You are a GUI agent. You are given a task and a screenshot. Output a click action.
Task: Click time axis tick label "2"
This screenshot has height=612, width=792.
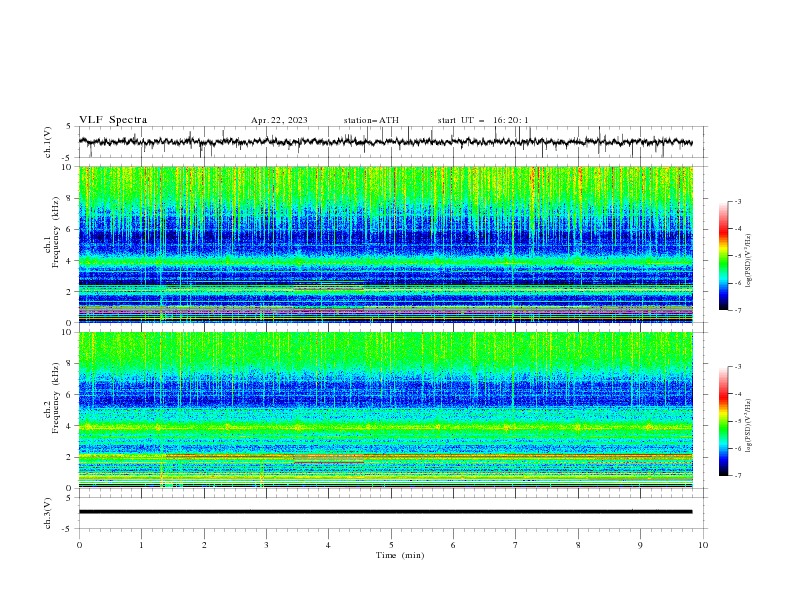click(x=204, y=545)
